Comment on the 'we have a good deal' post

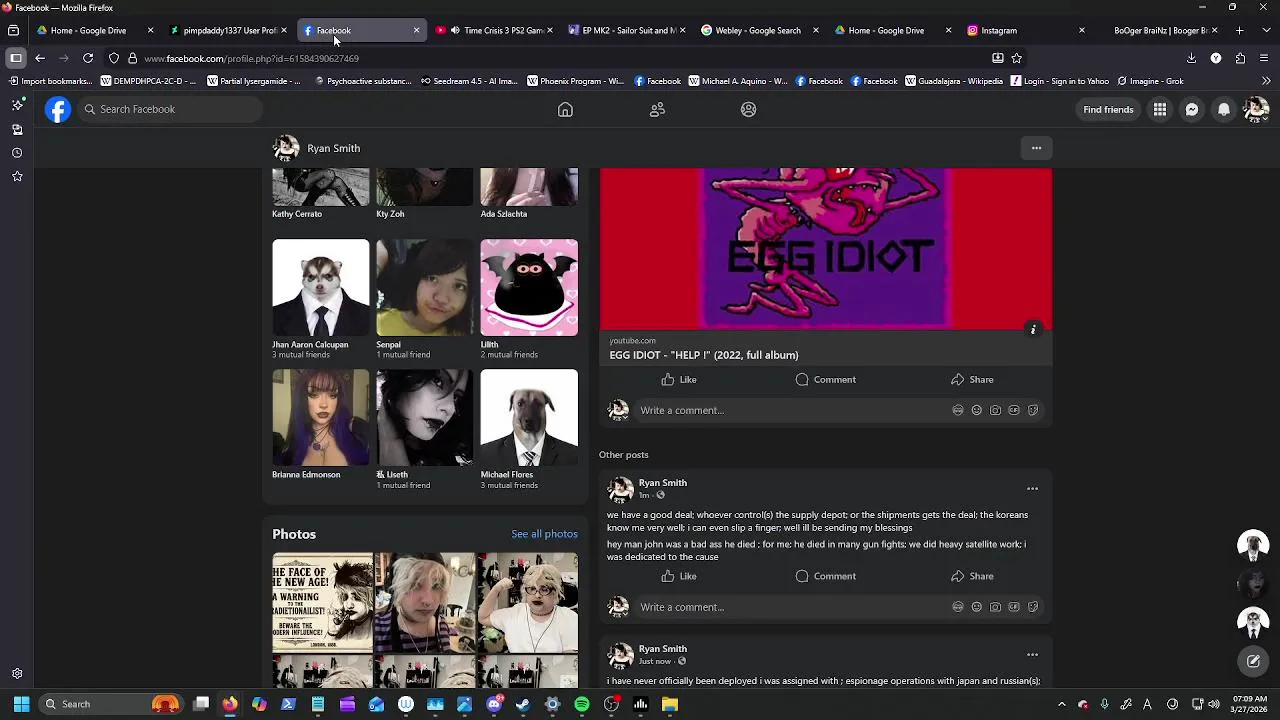(826, 576)
